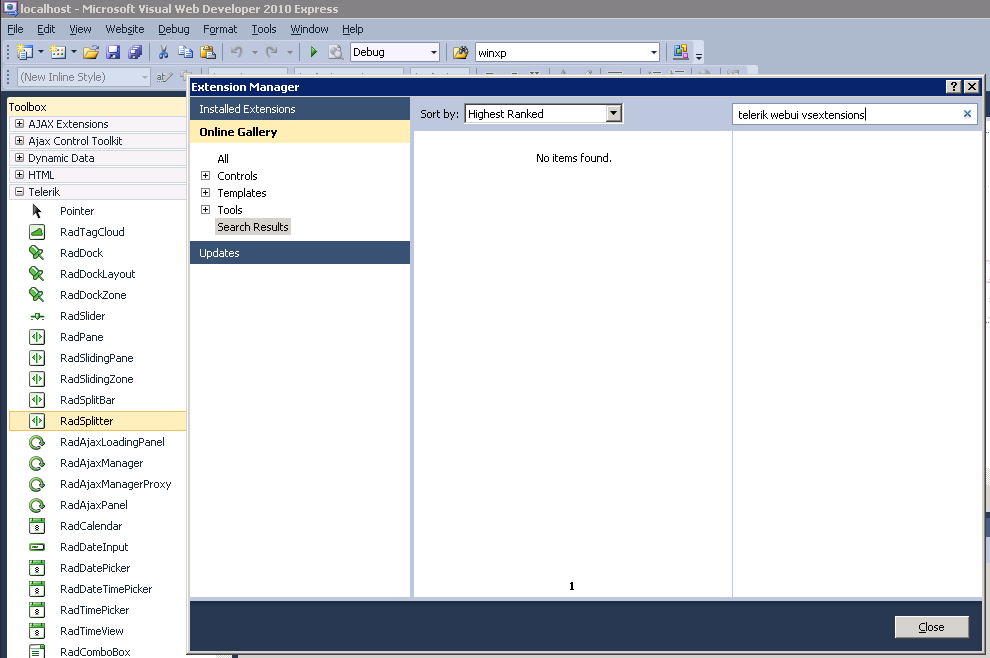Select the RadSlider toolbox icon

click(x=37, y=316)
